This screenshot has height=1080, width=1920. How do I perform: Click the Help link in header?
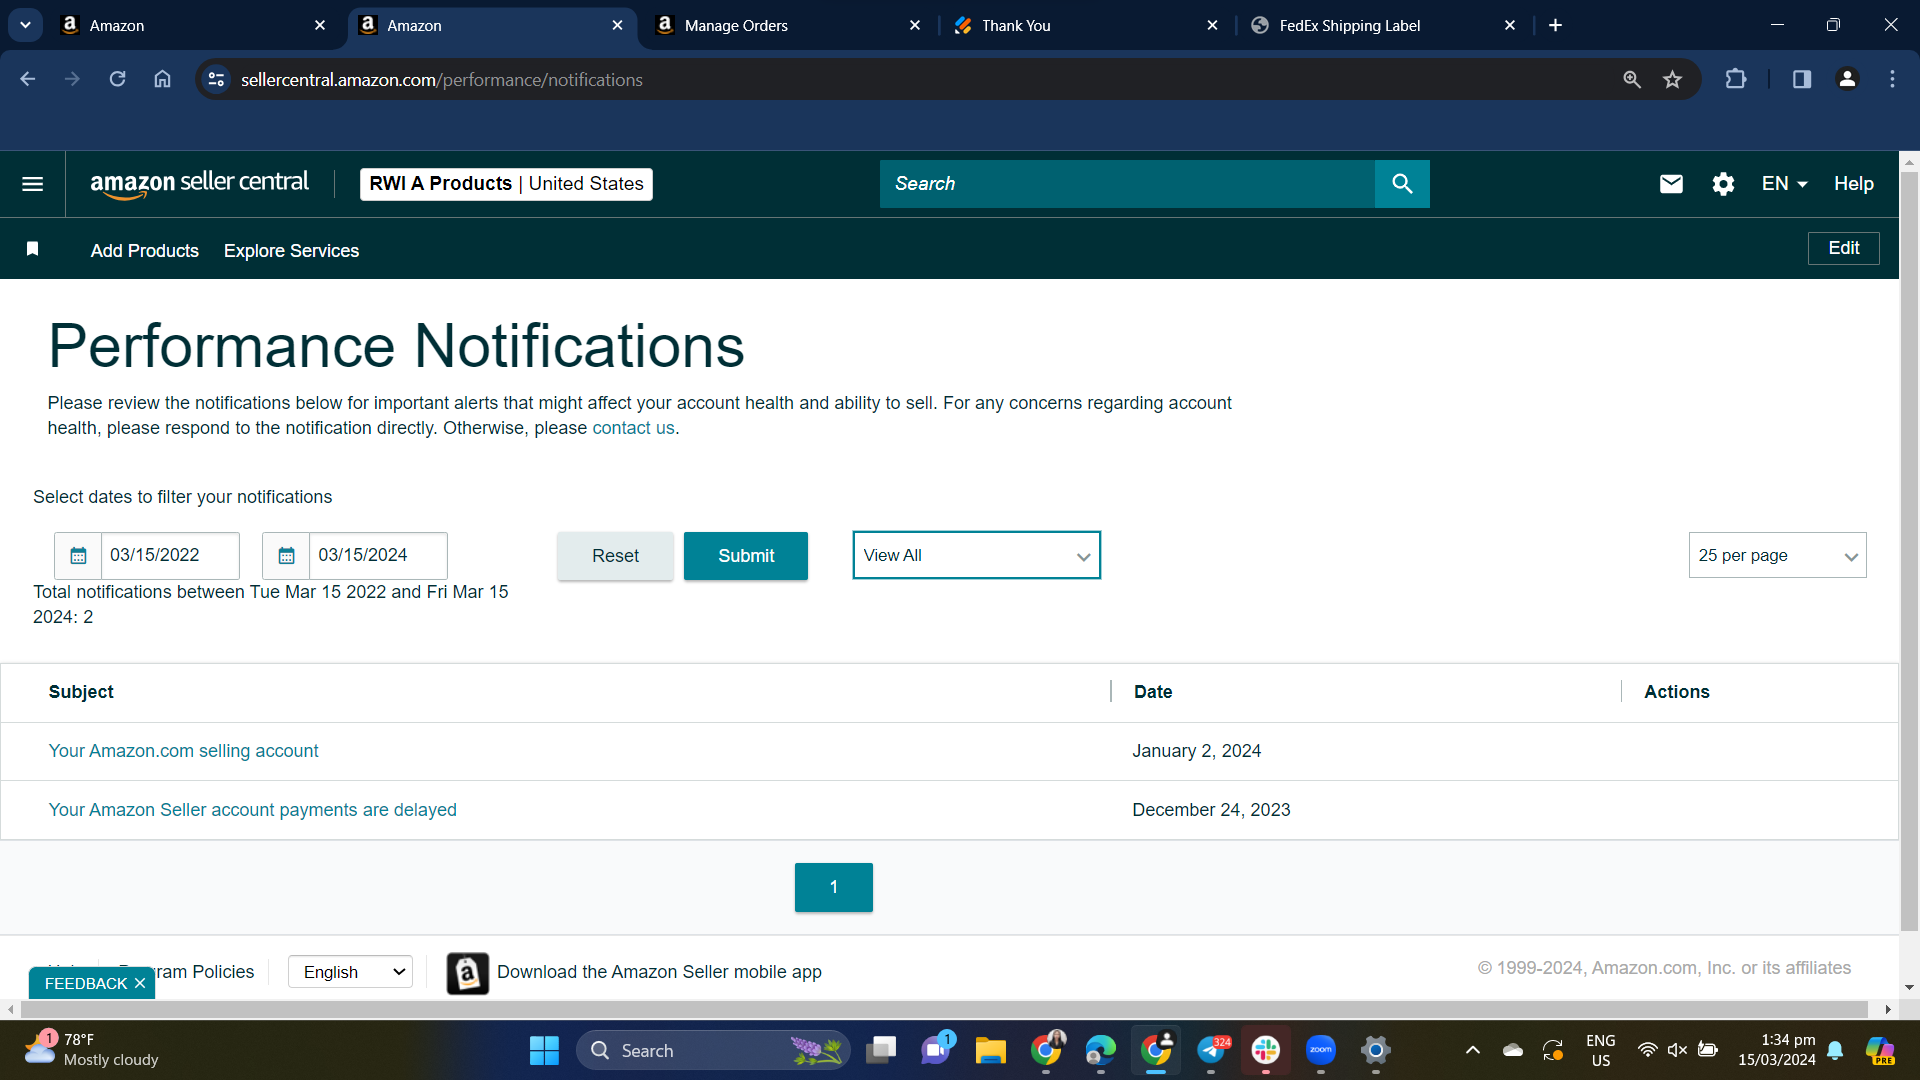1853,184
